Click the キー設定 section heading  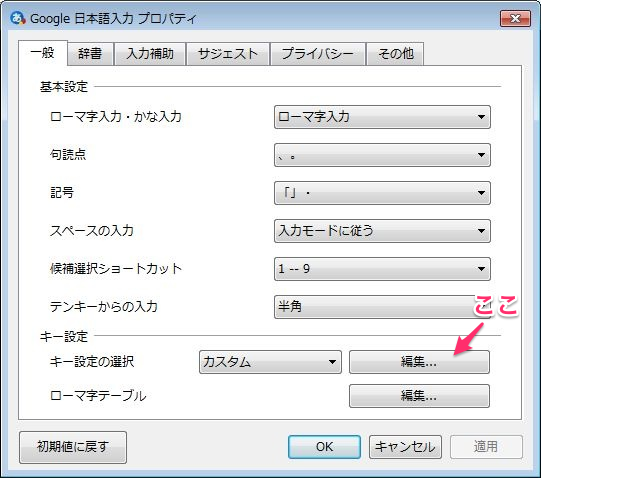click(x=64, y=337)
